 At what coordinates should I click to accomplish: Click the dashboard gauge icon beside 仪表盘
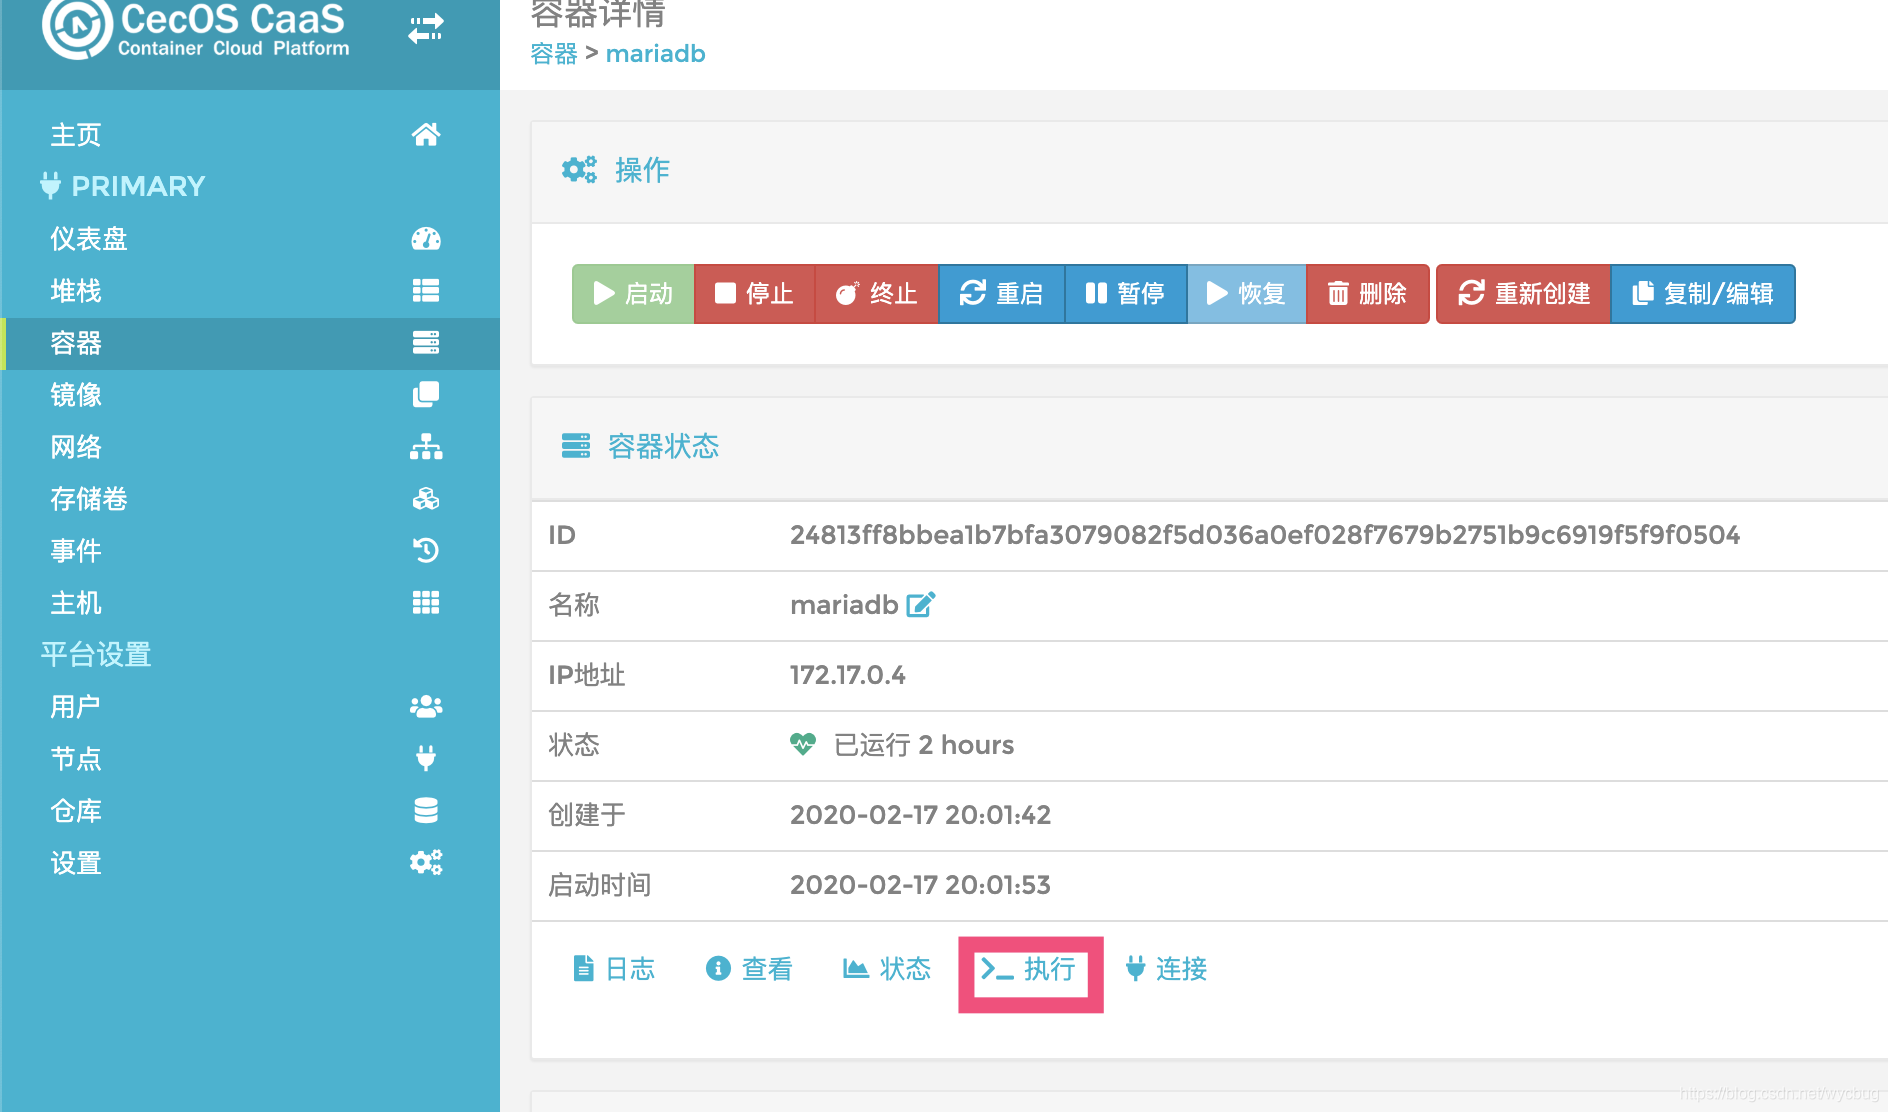(426, 238)
